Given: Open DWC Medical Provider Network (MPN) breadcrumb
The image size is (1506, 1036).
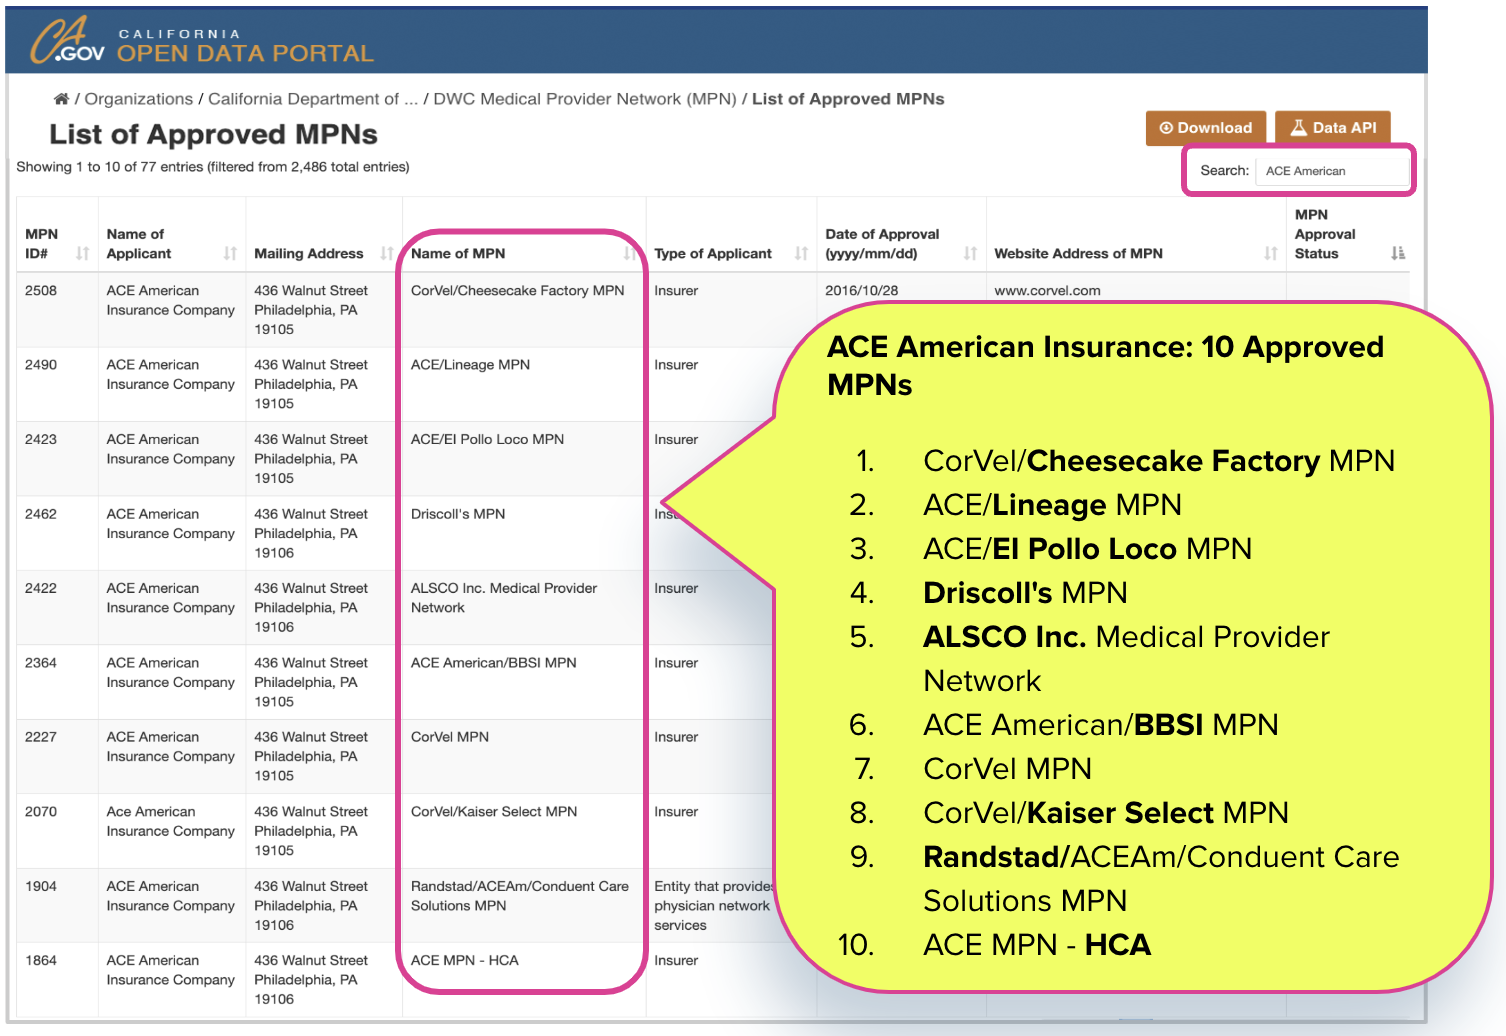Looking at the screenshot, I should [x=585, y=99].
